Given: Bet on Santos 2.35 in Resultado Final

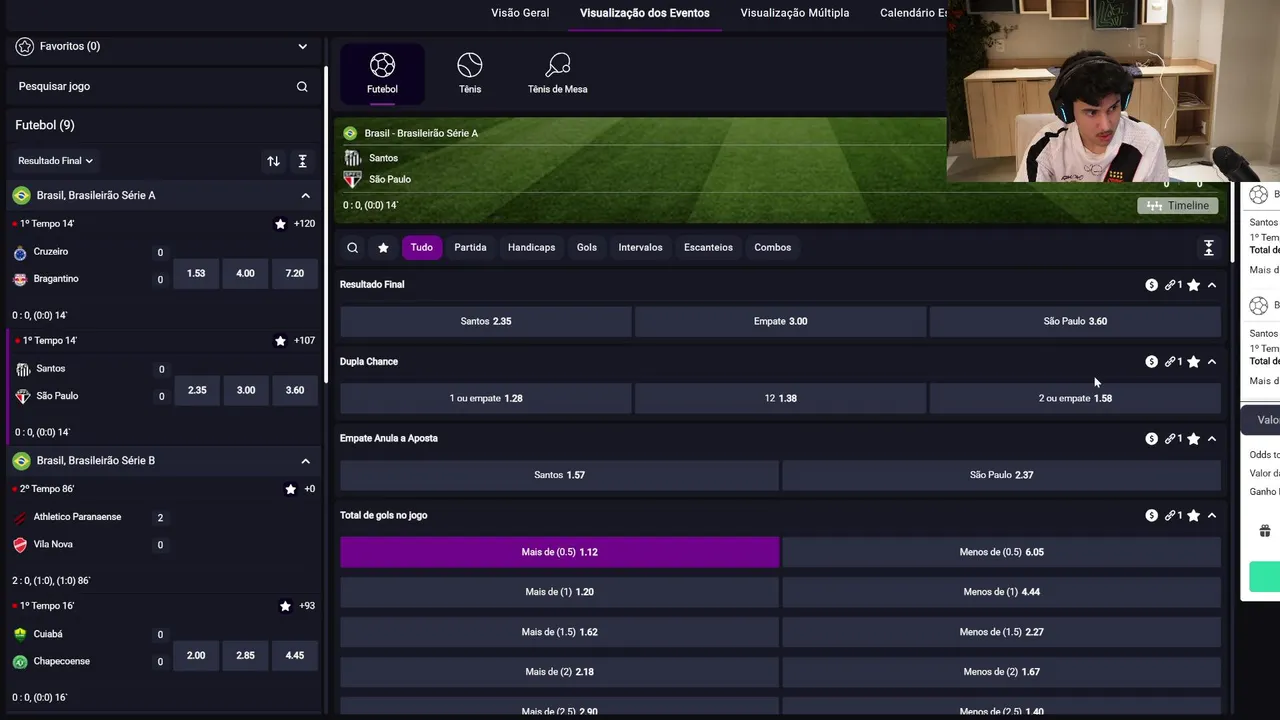Looking at the screenshot, I should [x=486, y=322].
